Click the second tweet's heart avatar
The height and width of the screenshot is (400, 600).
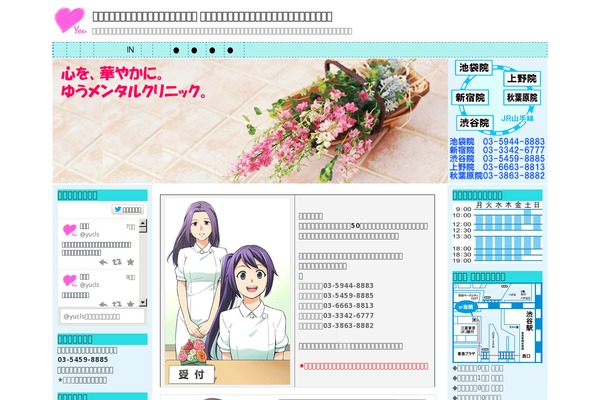[x=70, y=281]
